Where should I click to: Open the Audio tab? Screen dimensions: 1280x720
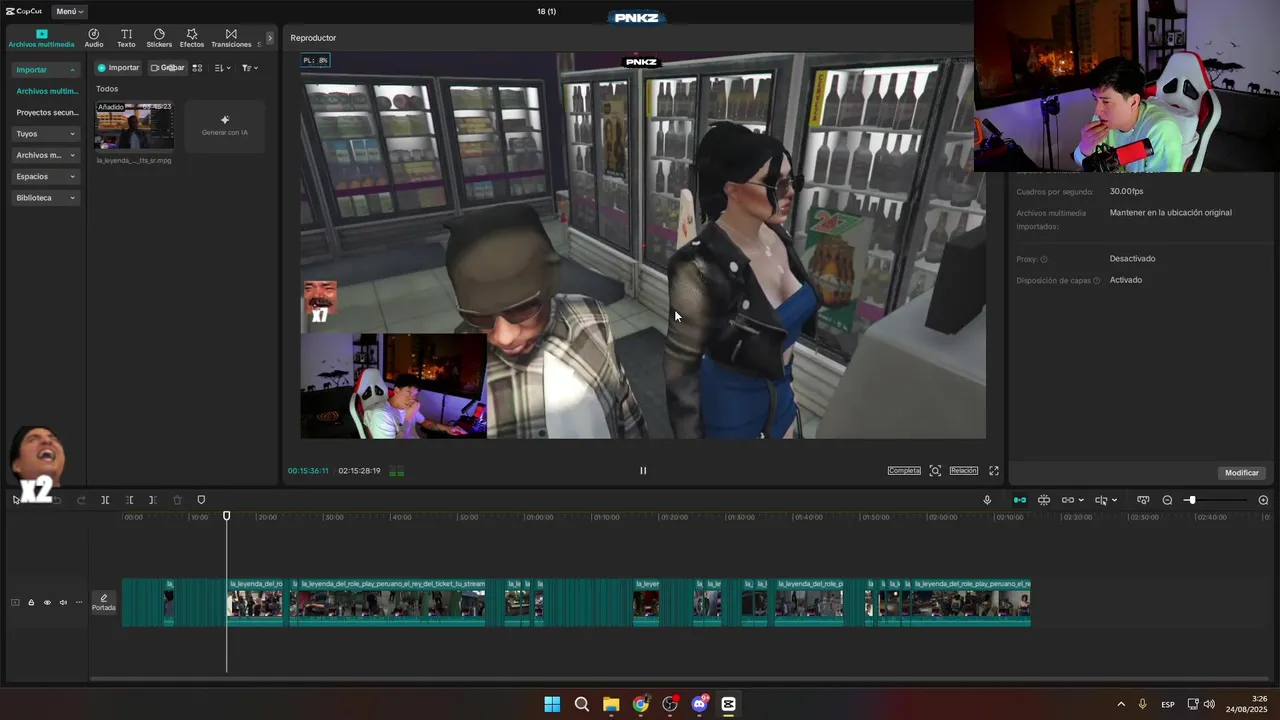tap(93, 38)
